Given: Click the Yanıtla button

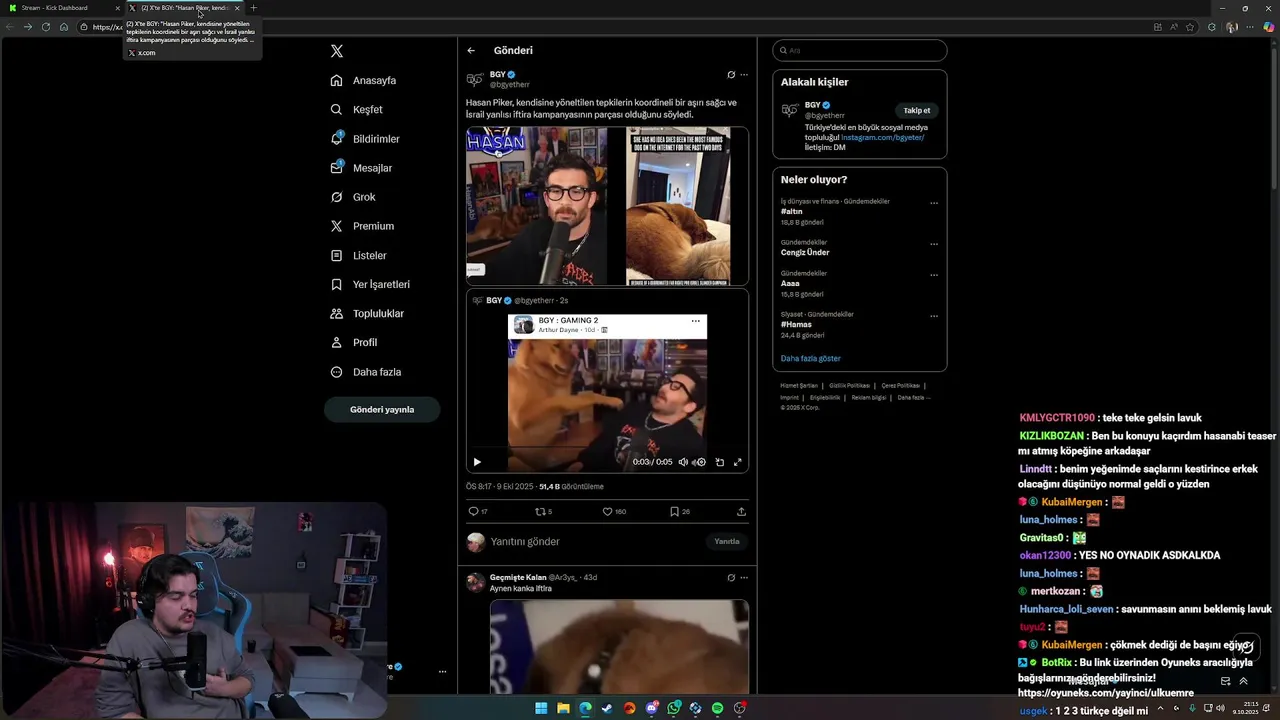Looking at the screenshot, I should tap(727, 541).
